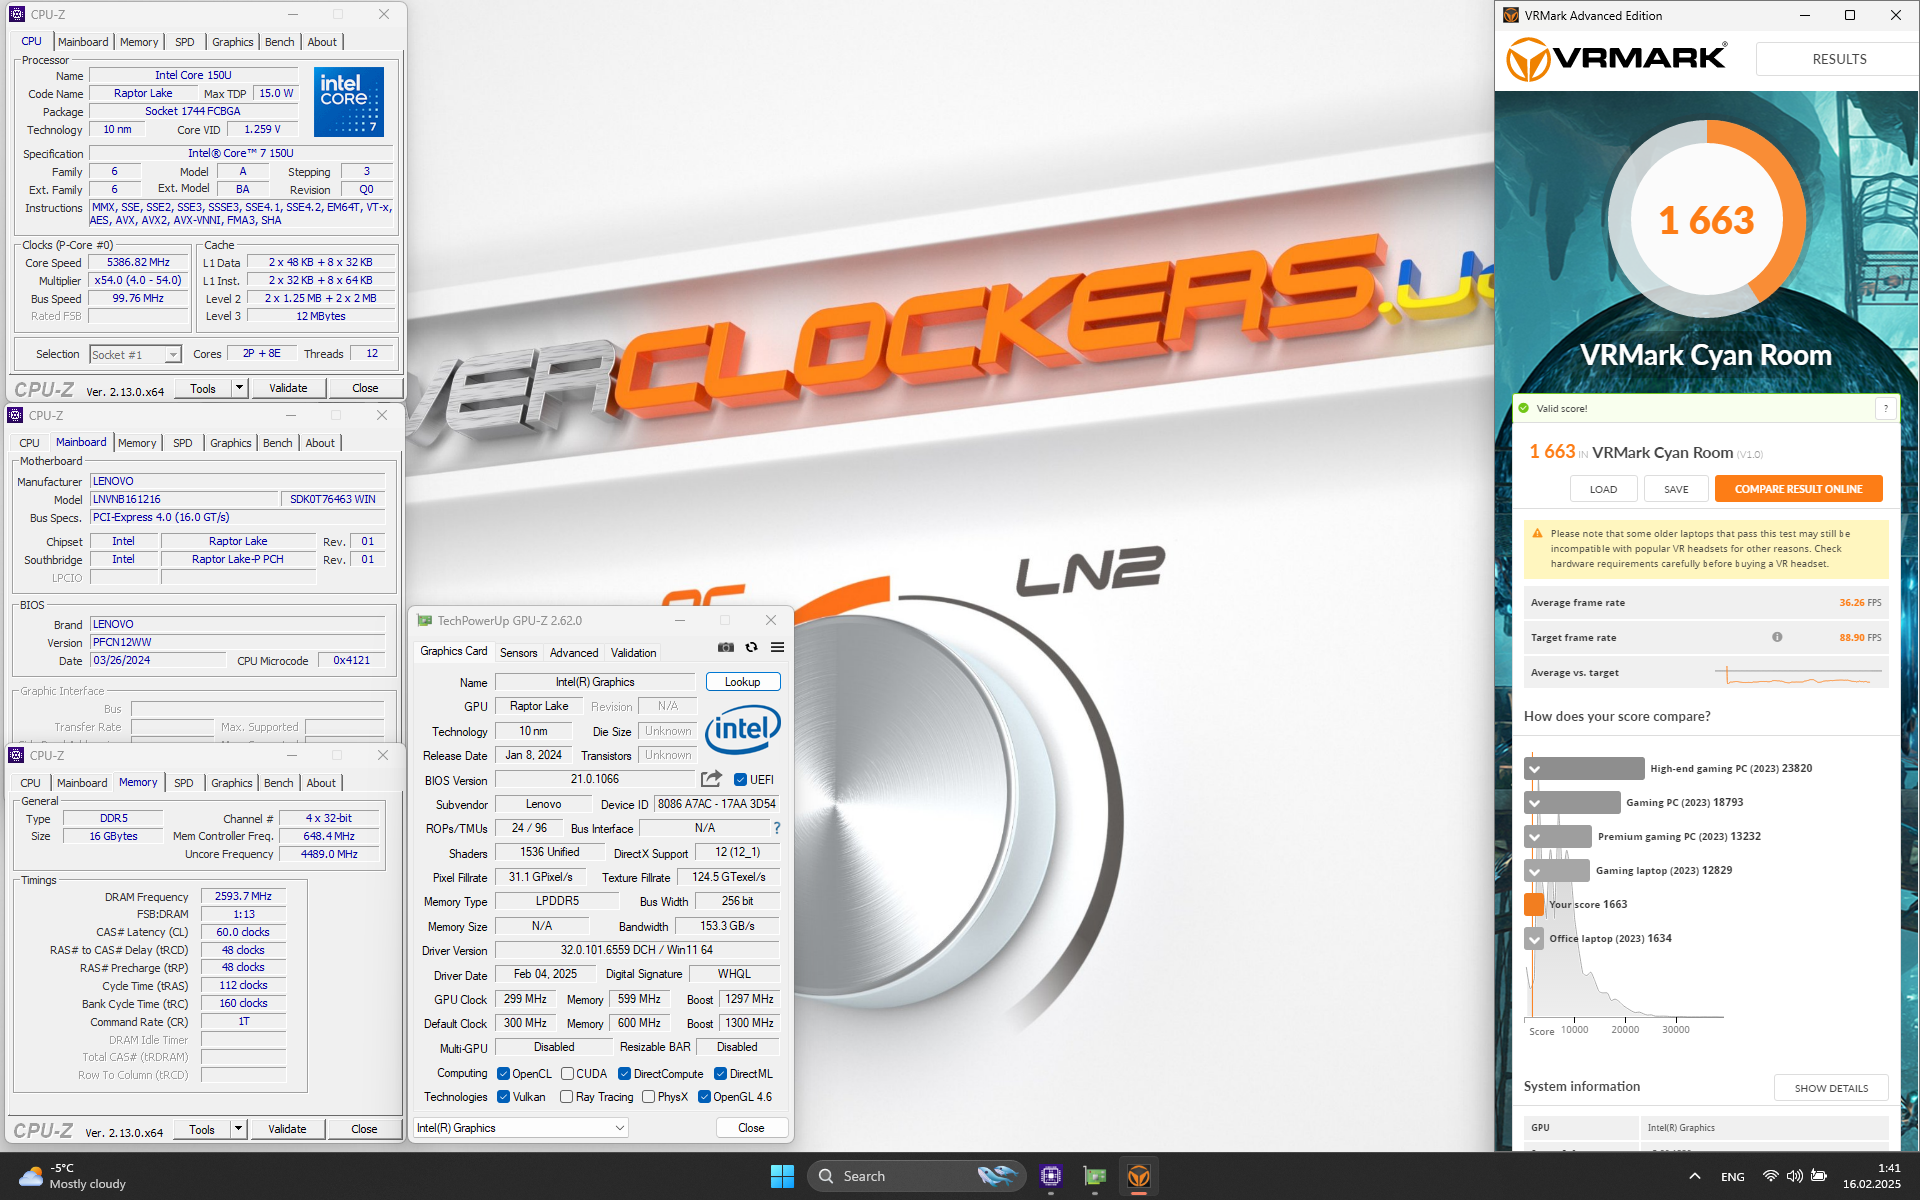Image resolution: width=1920 pixels, height=1200 pixels.
Task: Open Tools dropdown arrow in bottom CPU-Z window
Action: pyautogui.click(x=238, y=1129)
